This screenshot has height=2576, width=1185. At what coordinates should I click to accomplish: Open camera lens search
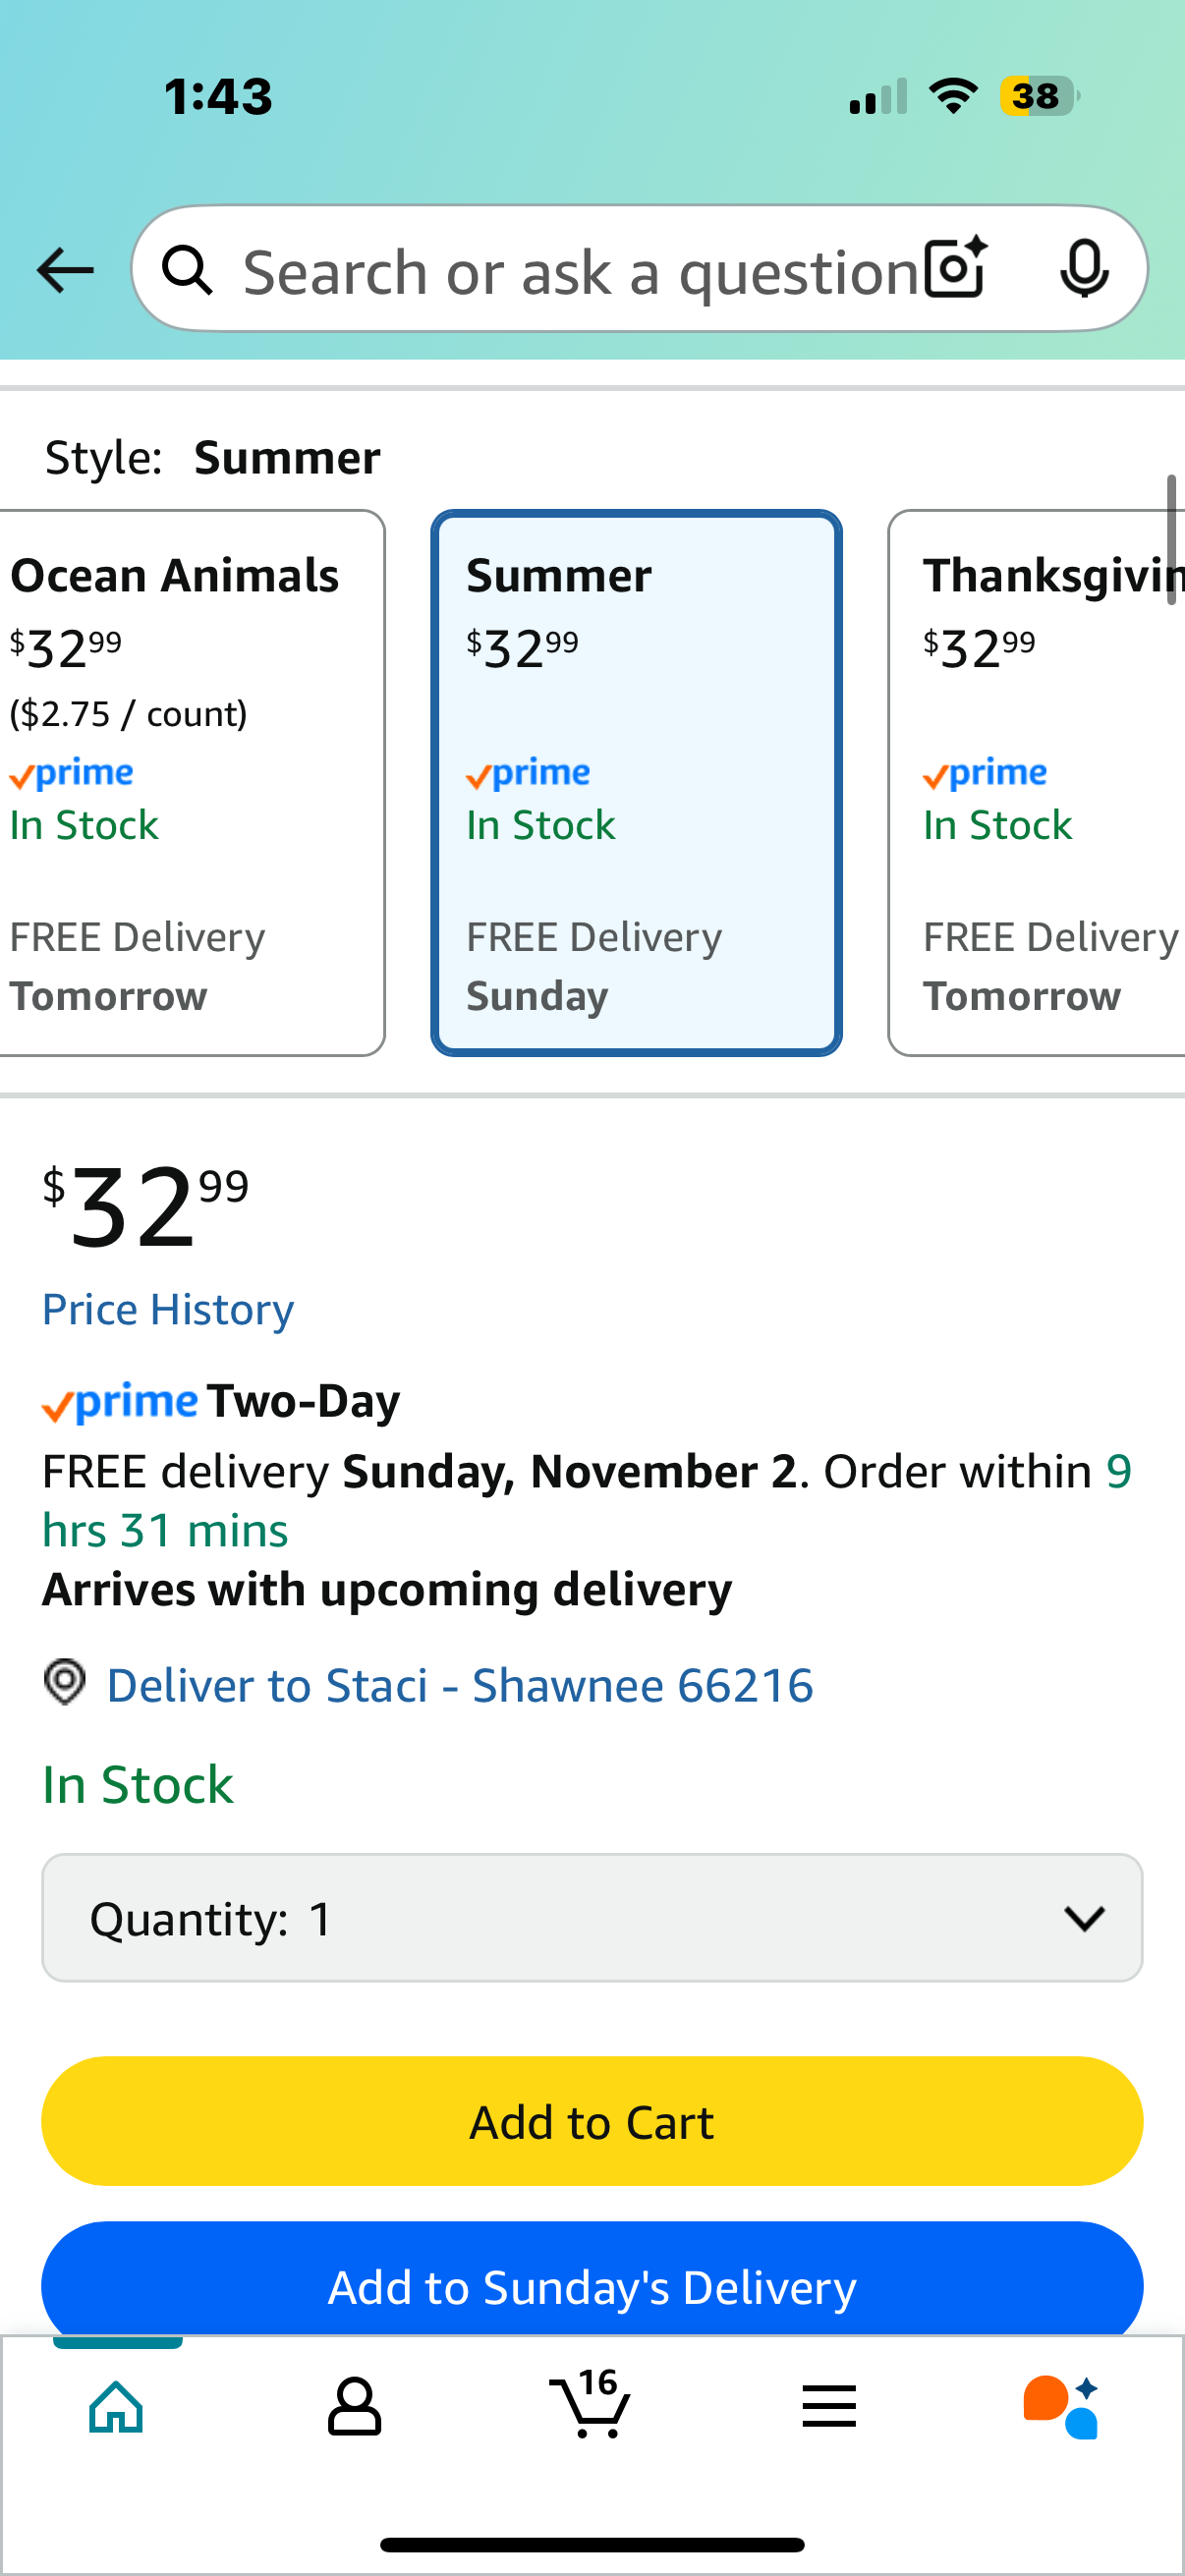point(955,269)
